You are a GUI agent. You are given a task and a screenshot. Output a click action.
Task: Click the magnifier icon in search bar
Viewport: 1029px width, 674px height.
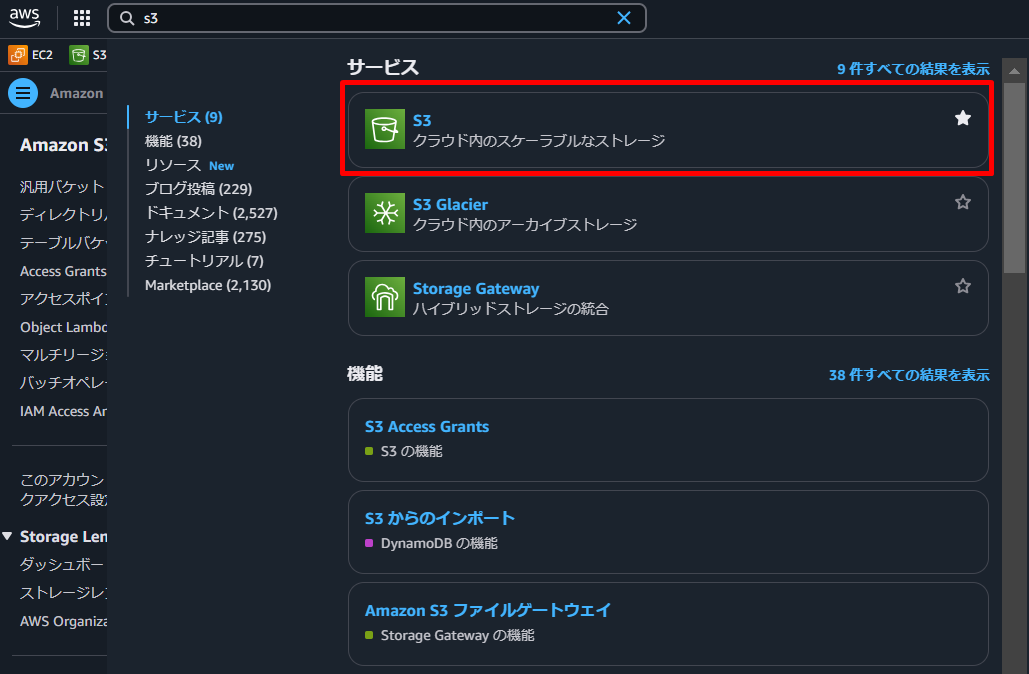[127, 18]
